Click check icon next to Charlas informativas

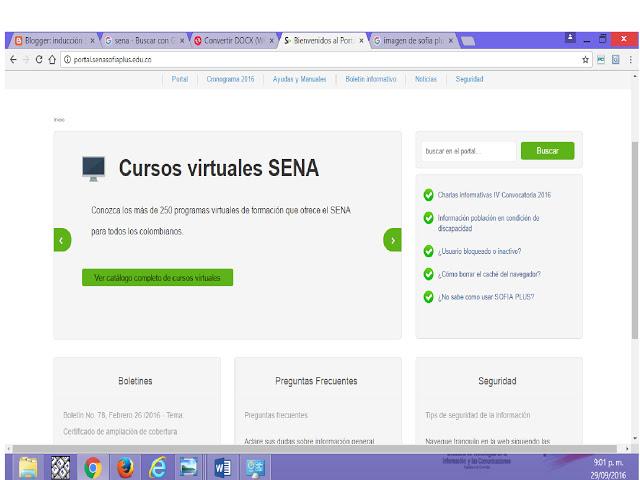point(428,195)
